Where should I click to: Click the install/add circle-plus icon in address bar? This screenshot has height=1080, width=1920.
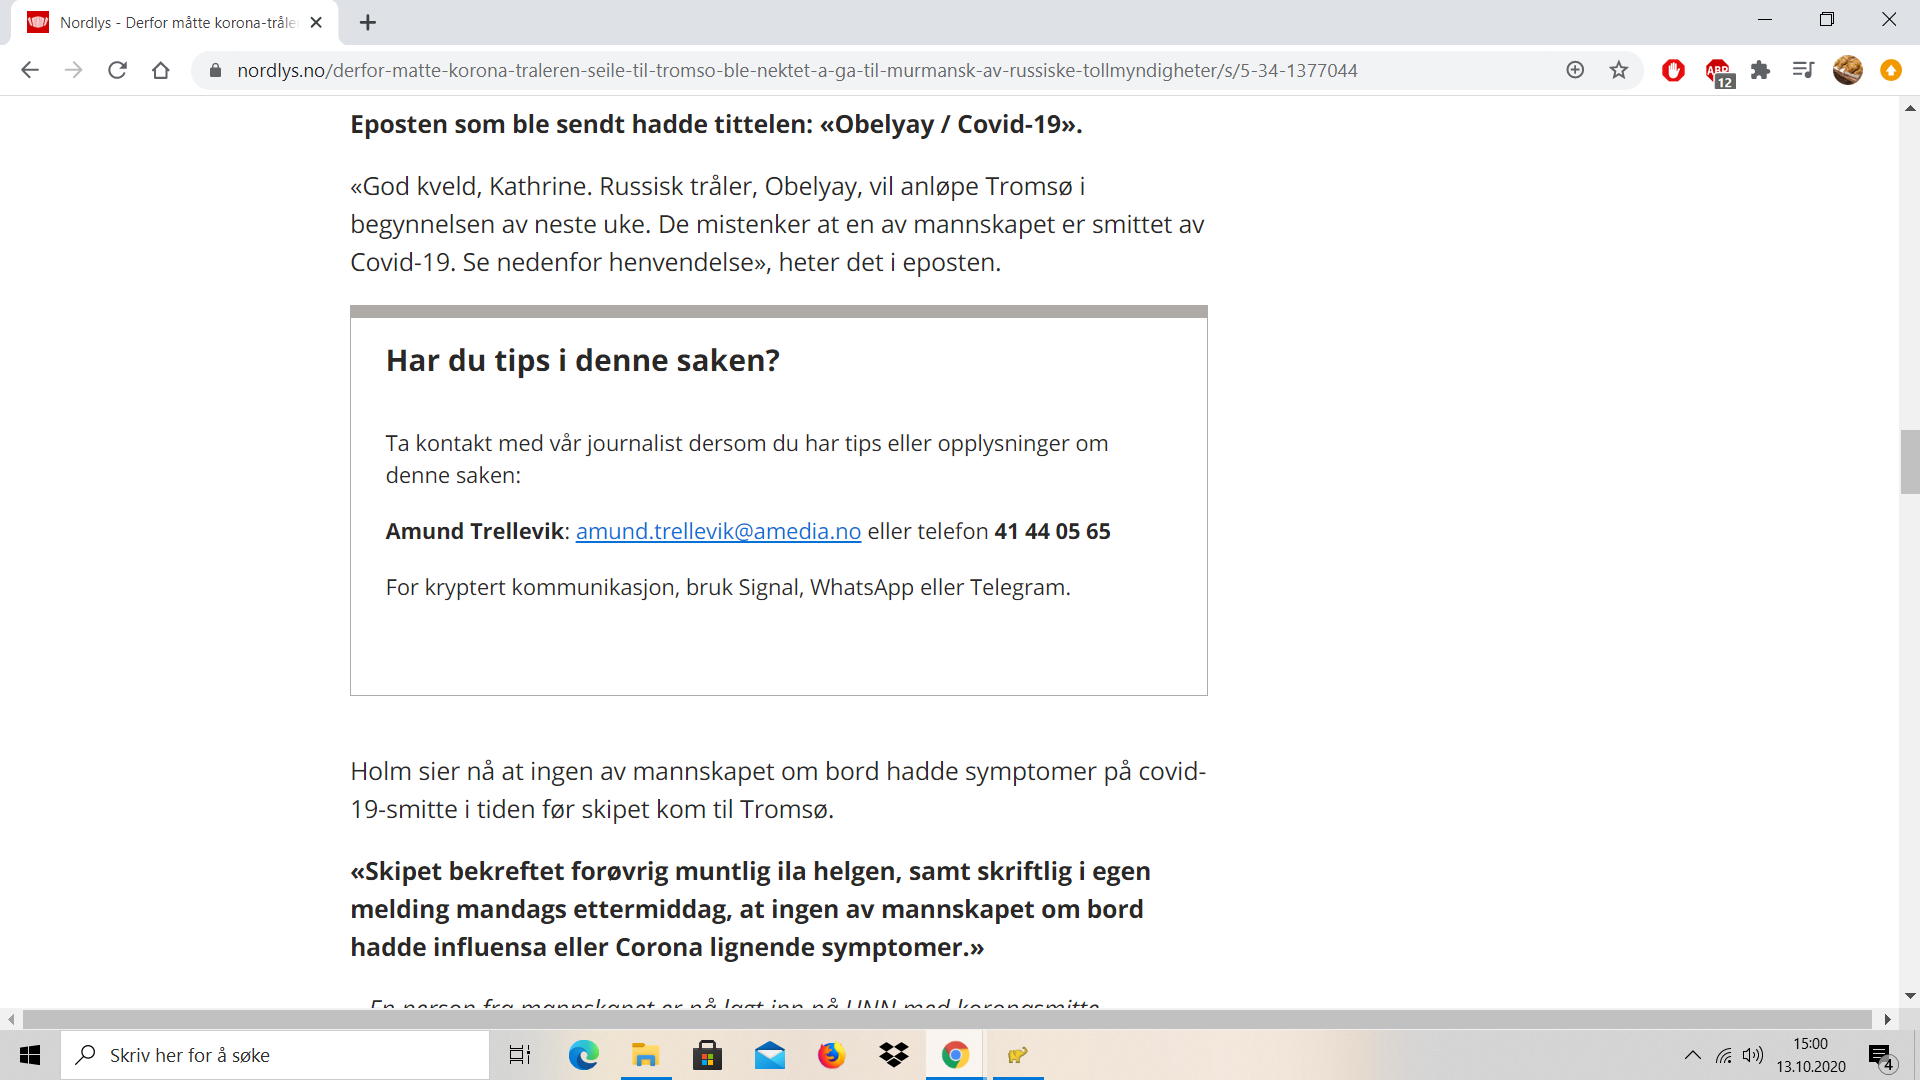point(1575,70)
